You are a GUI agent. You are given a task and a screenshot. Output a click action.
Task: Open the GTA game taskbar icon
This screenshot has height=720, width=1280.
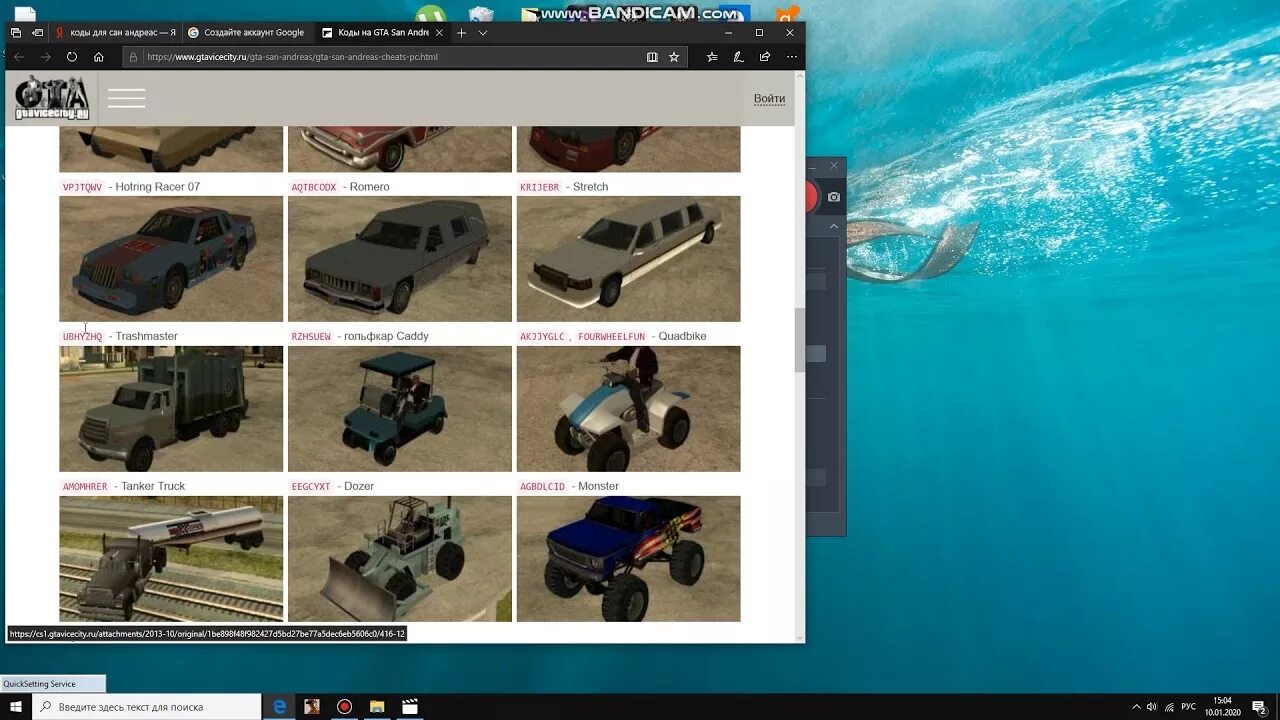click(312, 707)
